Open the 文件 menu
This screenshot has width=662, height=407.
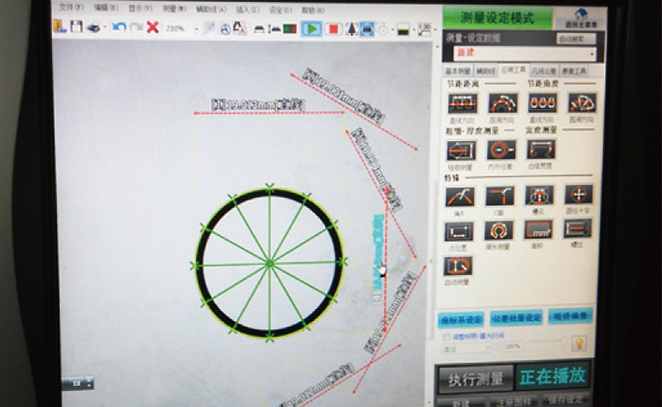tap(68, 7)
